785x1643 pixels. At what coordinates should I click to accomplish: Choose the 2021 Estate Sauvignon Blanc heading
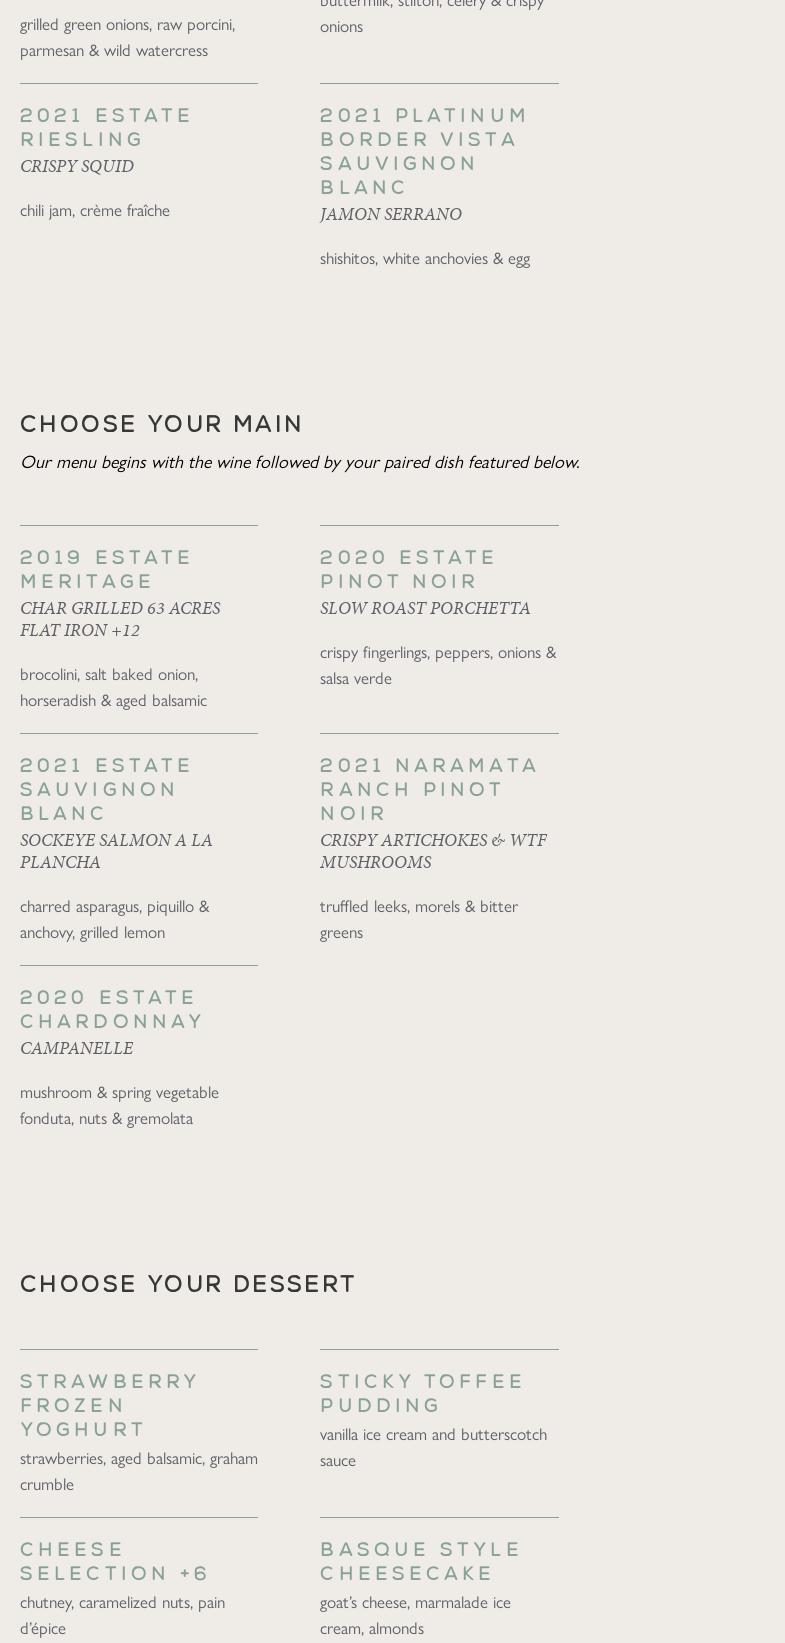tap(106, 789)
